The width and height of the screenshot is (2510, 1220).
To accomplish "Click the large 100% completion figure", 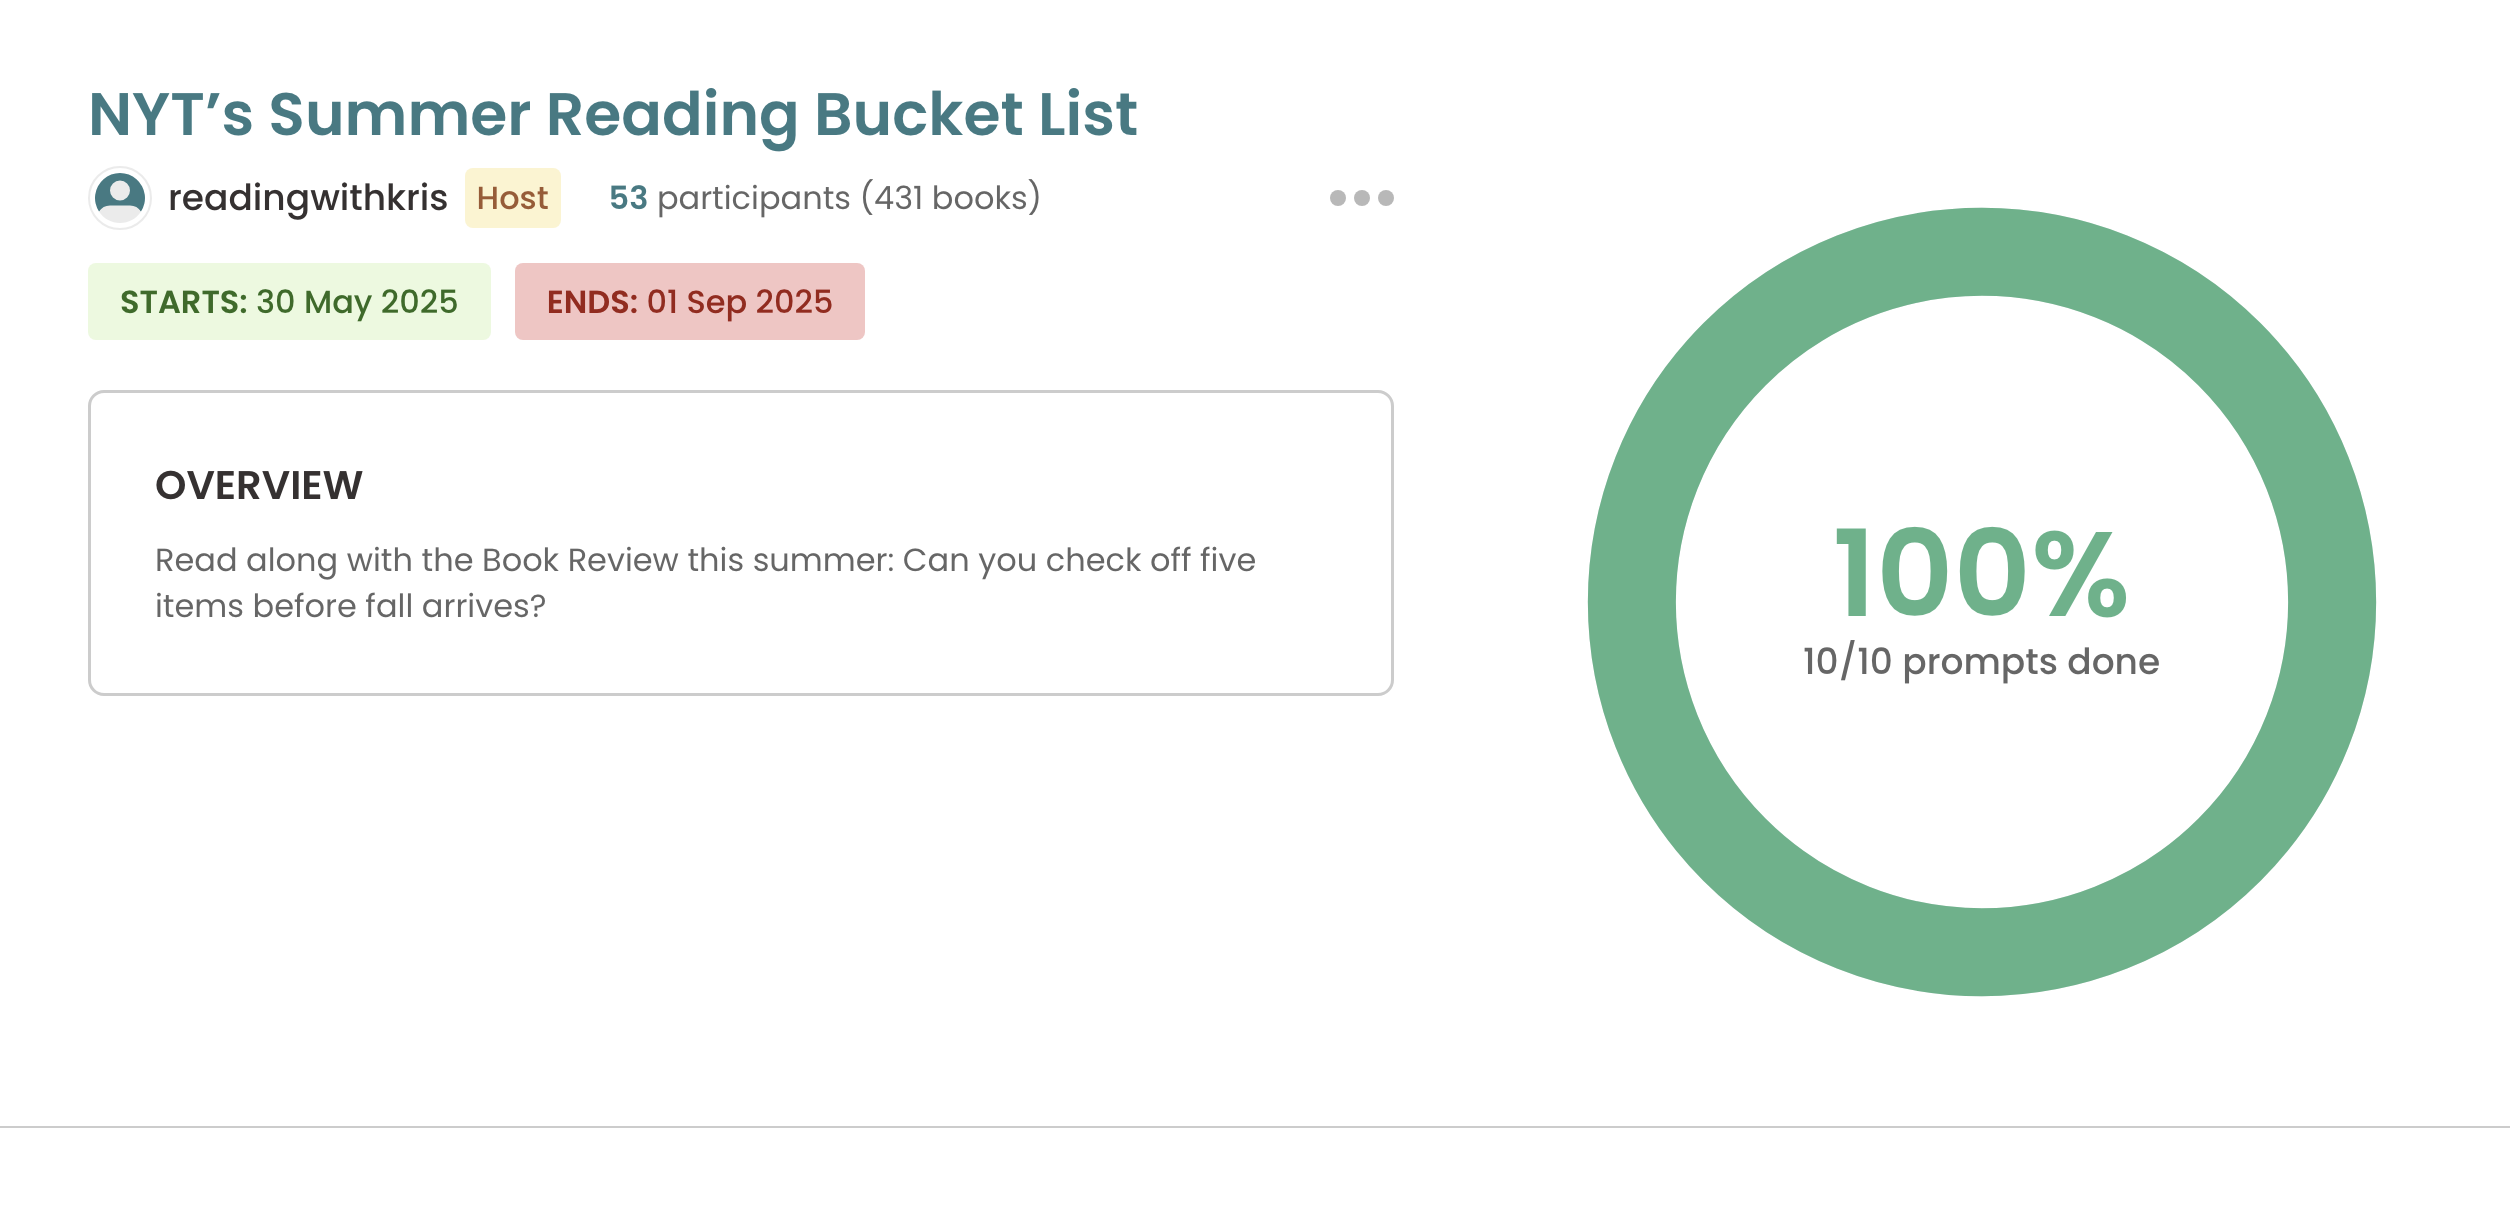I will point(1980,573).
